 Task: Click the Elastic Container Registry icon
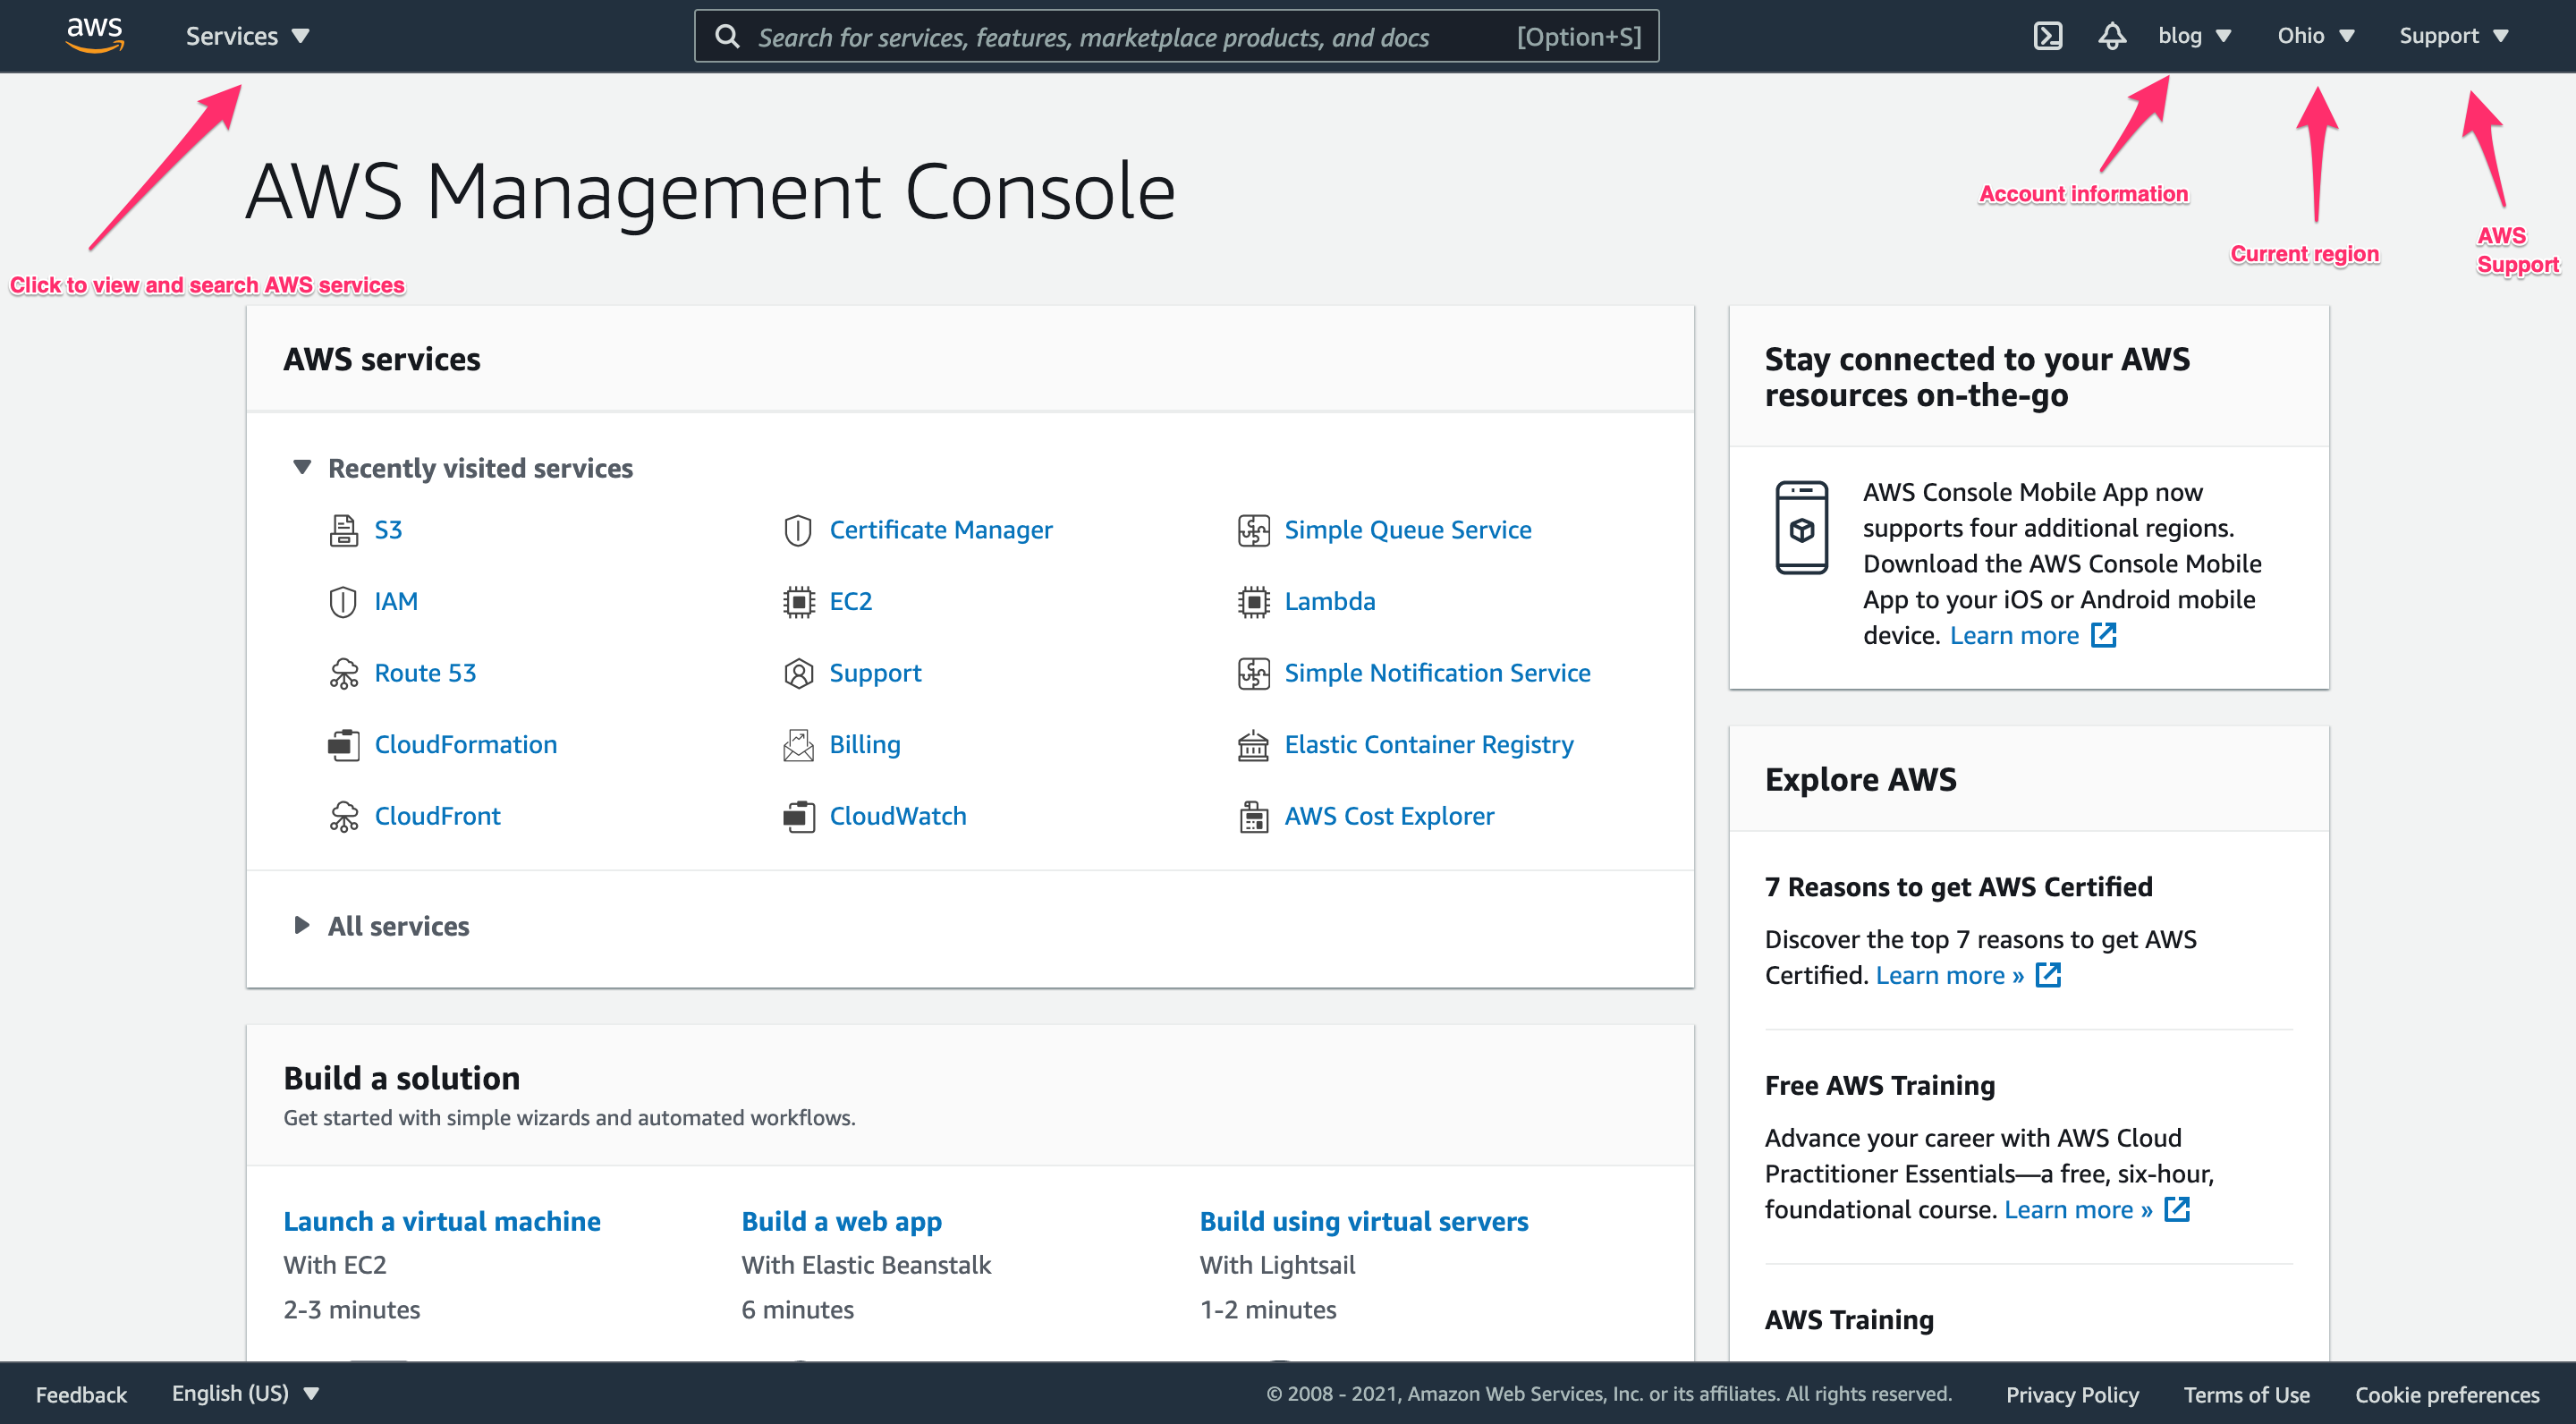(x=1253, y=745)
